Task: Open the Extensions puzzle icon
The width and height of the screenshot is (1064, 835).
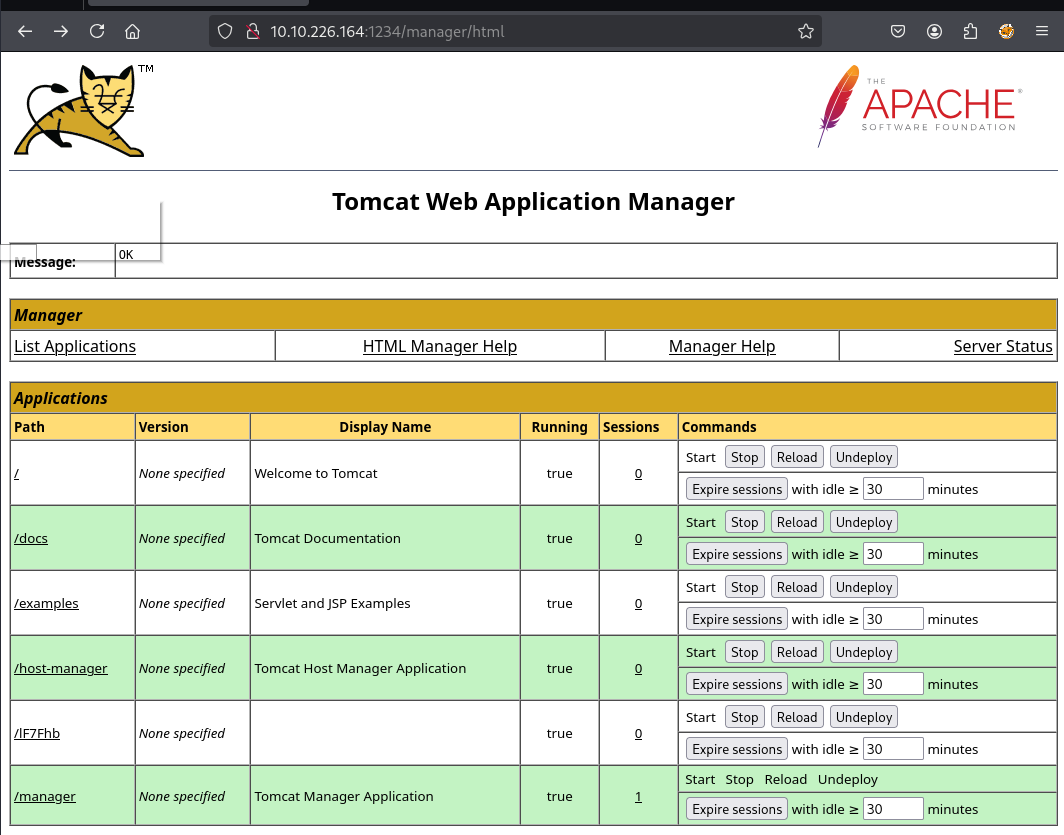Action: click(x=970, y=31)
